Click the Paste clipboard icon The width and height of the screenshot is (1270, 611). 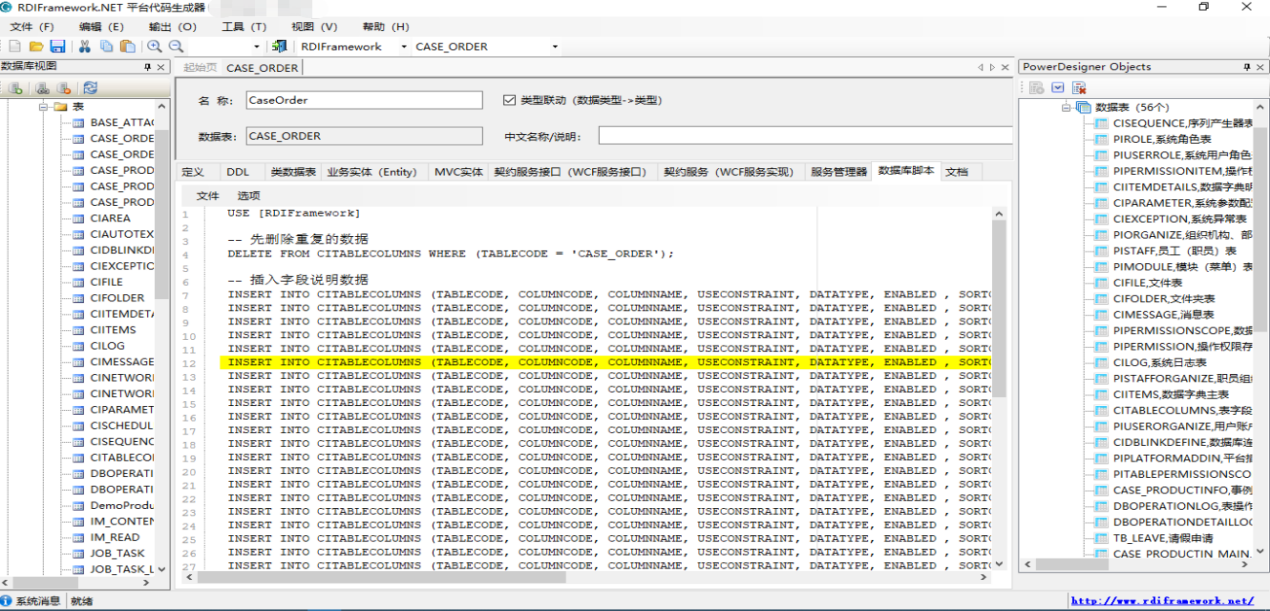coord(127,46)
